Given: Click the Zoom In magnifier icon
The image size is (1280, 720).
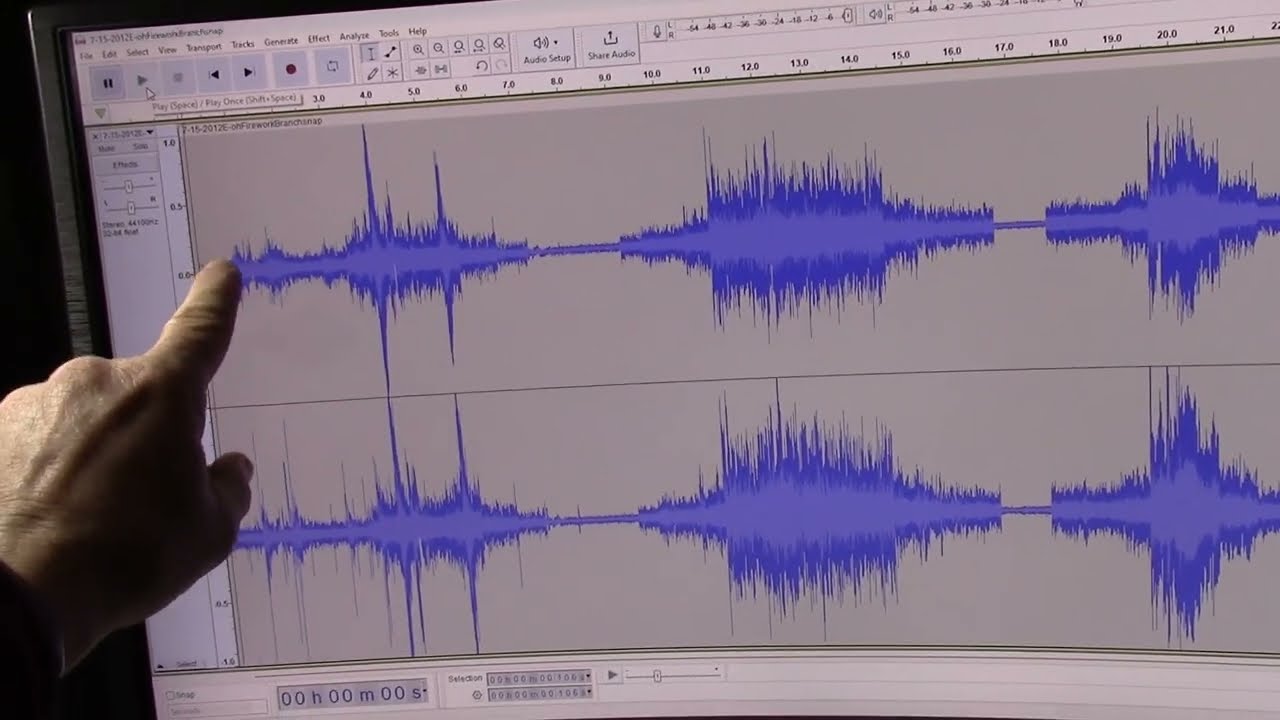Looking at the screenshot, I should pyautogui.click(x=418, y=49).
